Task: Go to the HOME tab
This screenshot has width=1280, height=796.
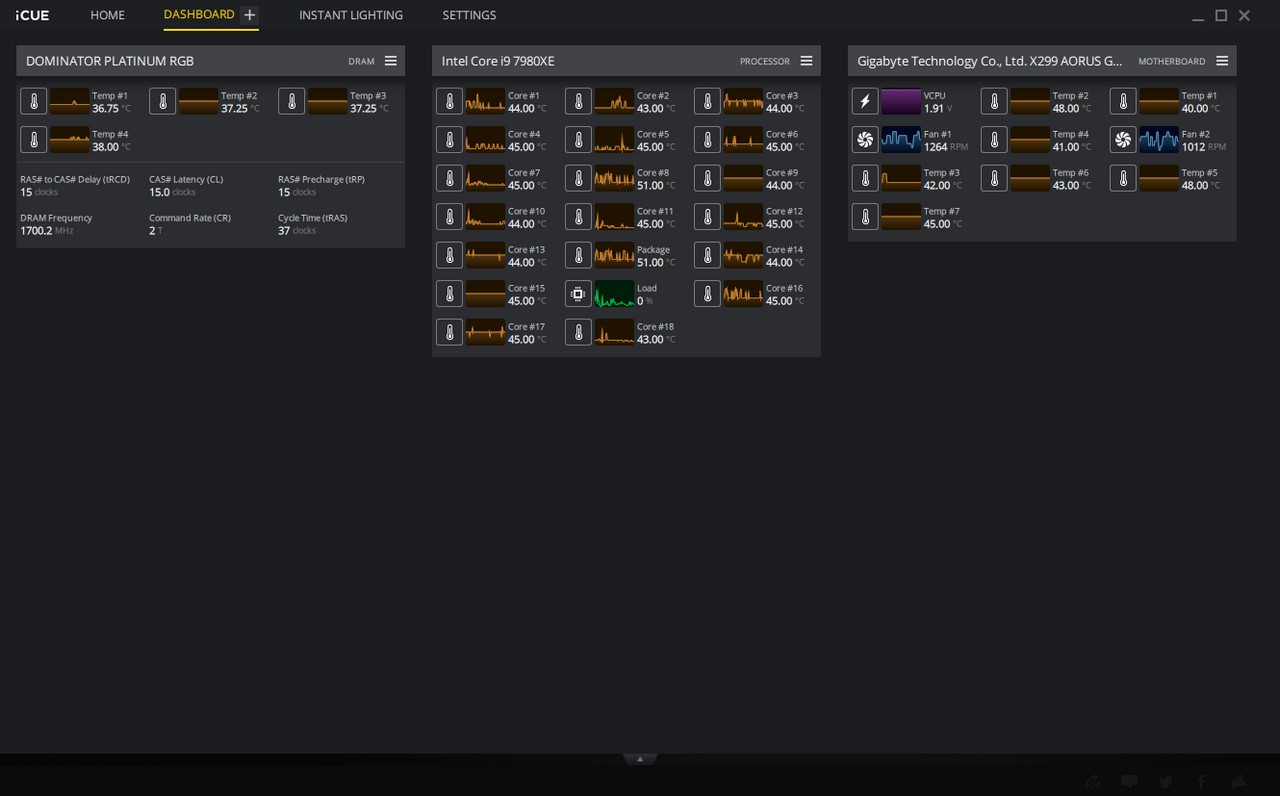Action: [107, 15]
